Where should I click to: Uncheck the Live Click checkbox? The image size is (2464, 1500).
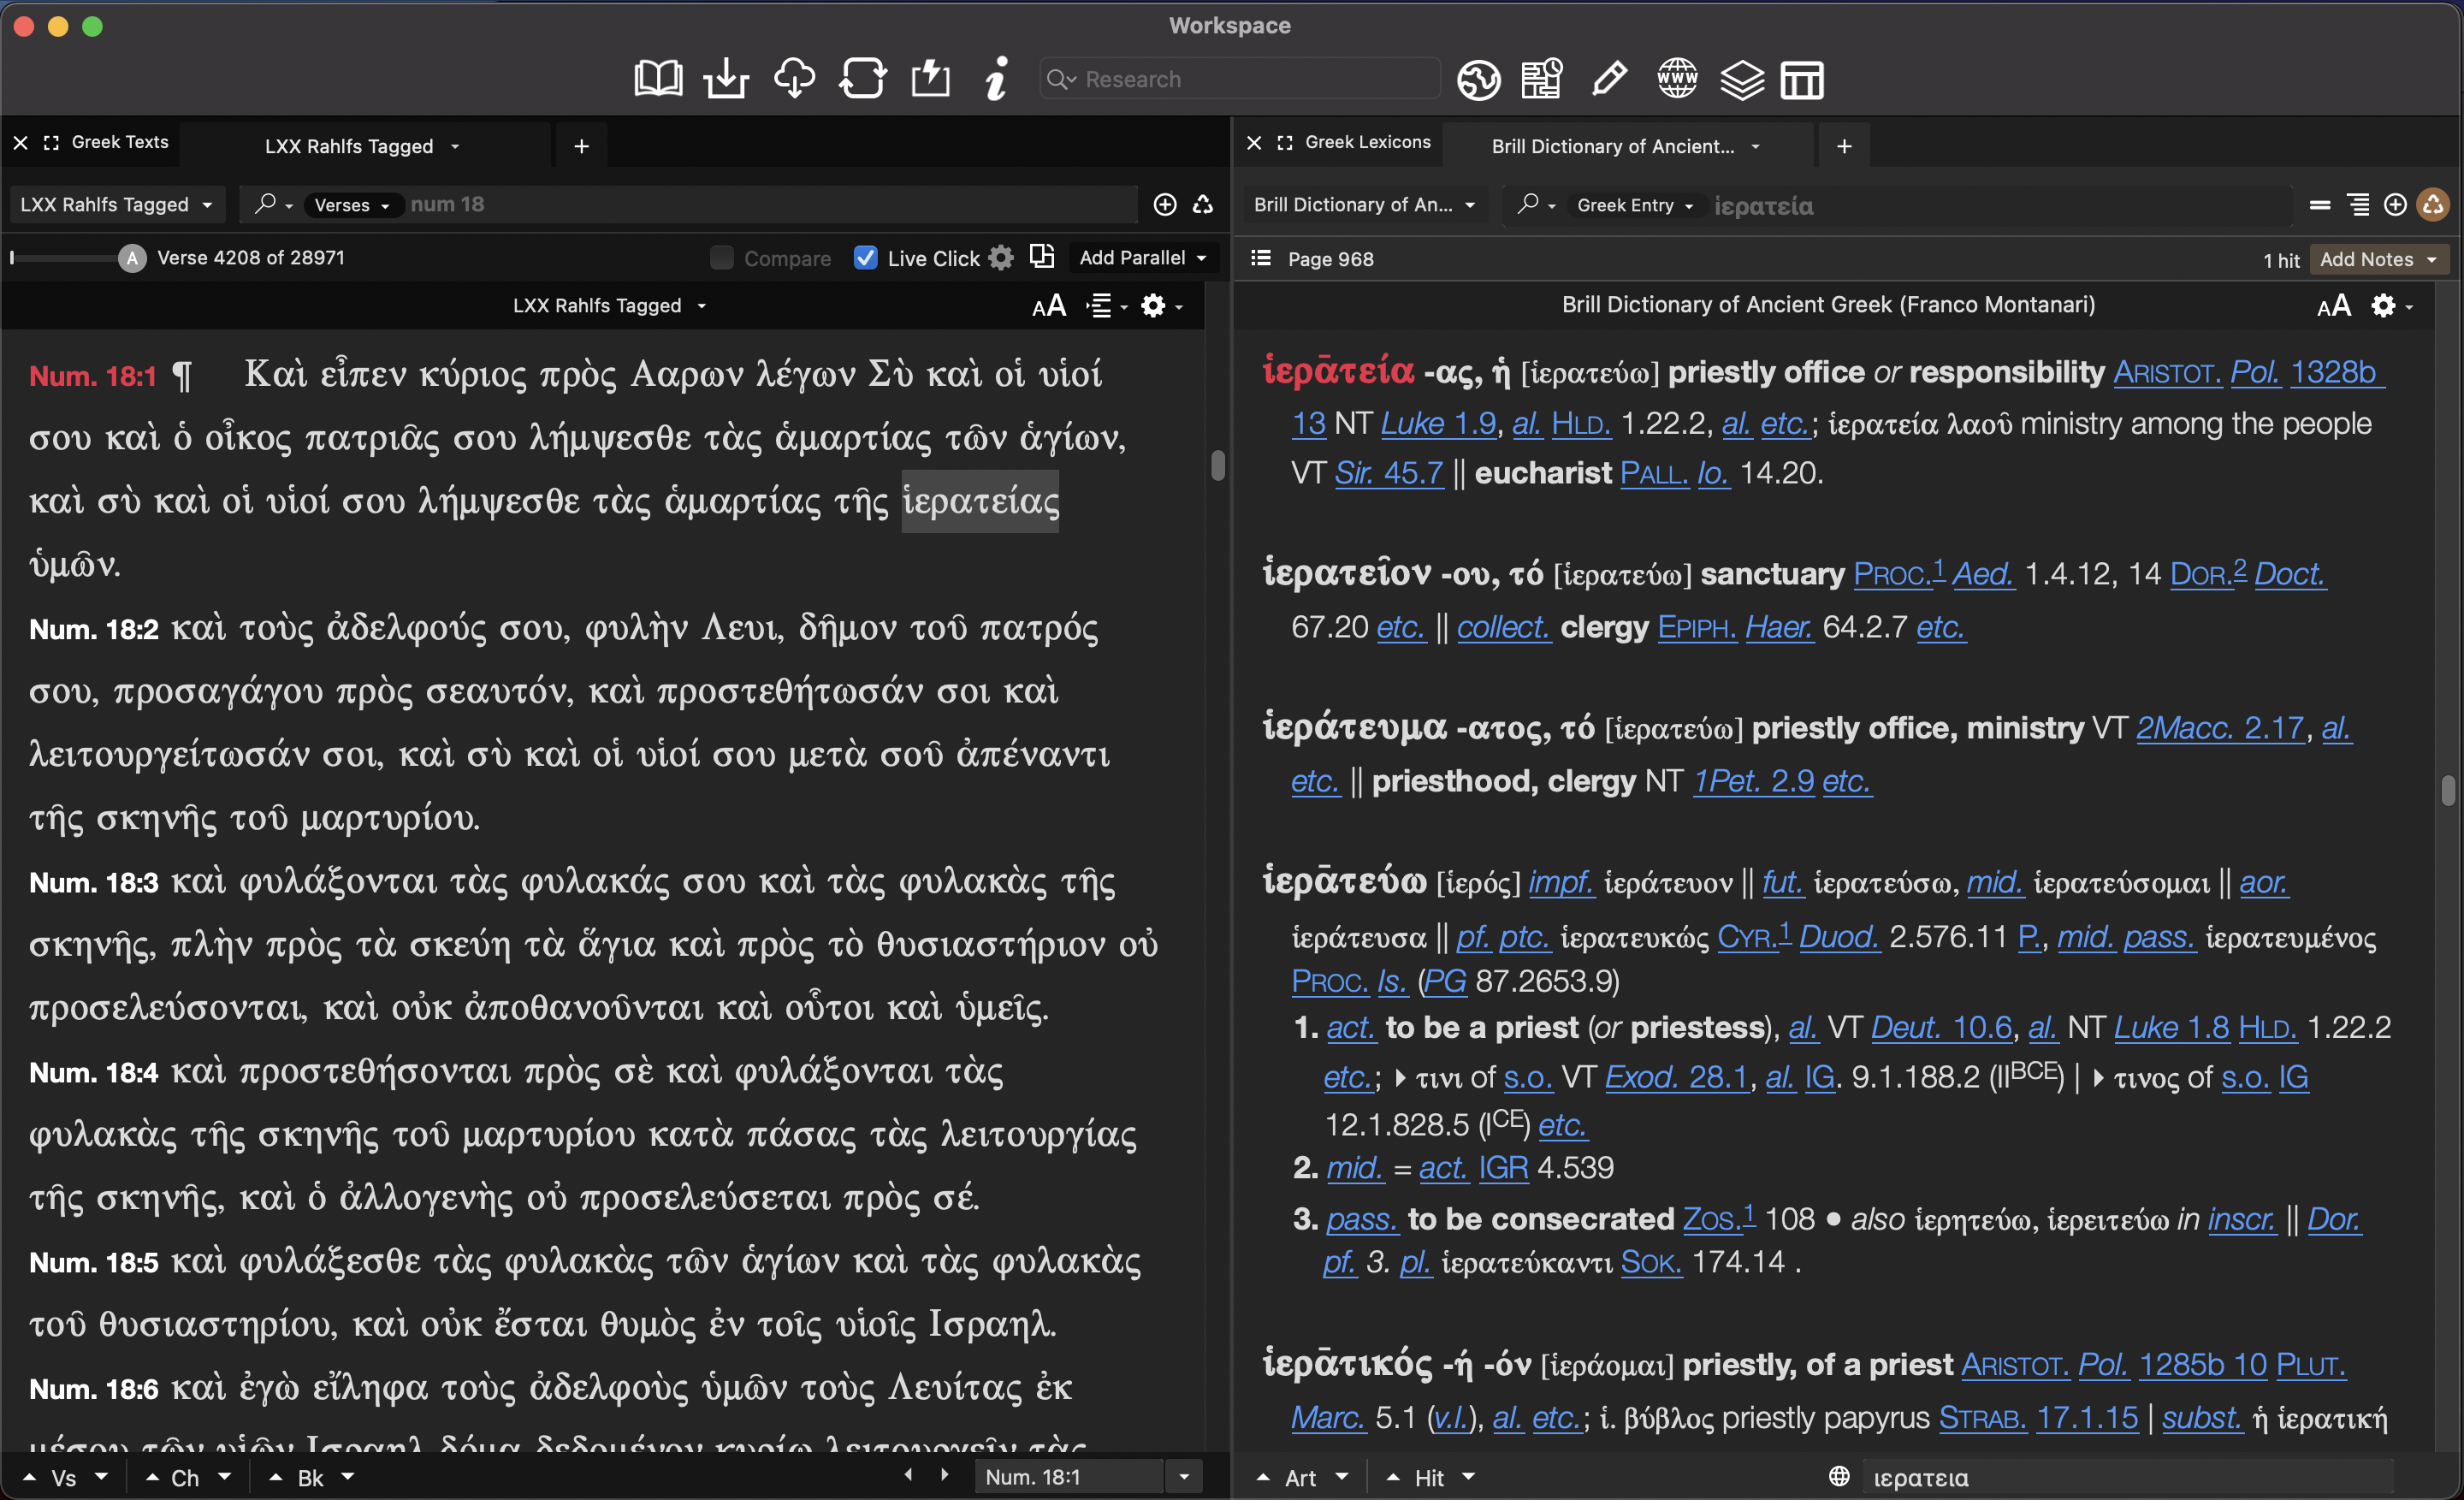point(866,258)
